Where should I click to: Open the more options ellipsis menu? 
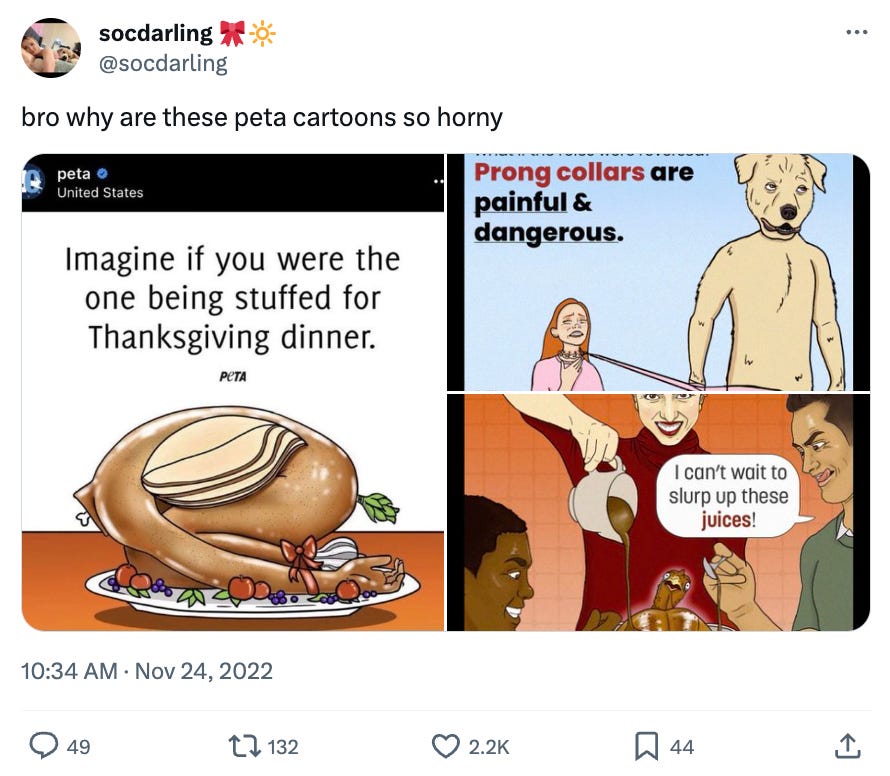[855, 31]
